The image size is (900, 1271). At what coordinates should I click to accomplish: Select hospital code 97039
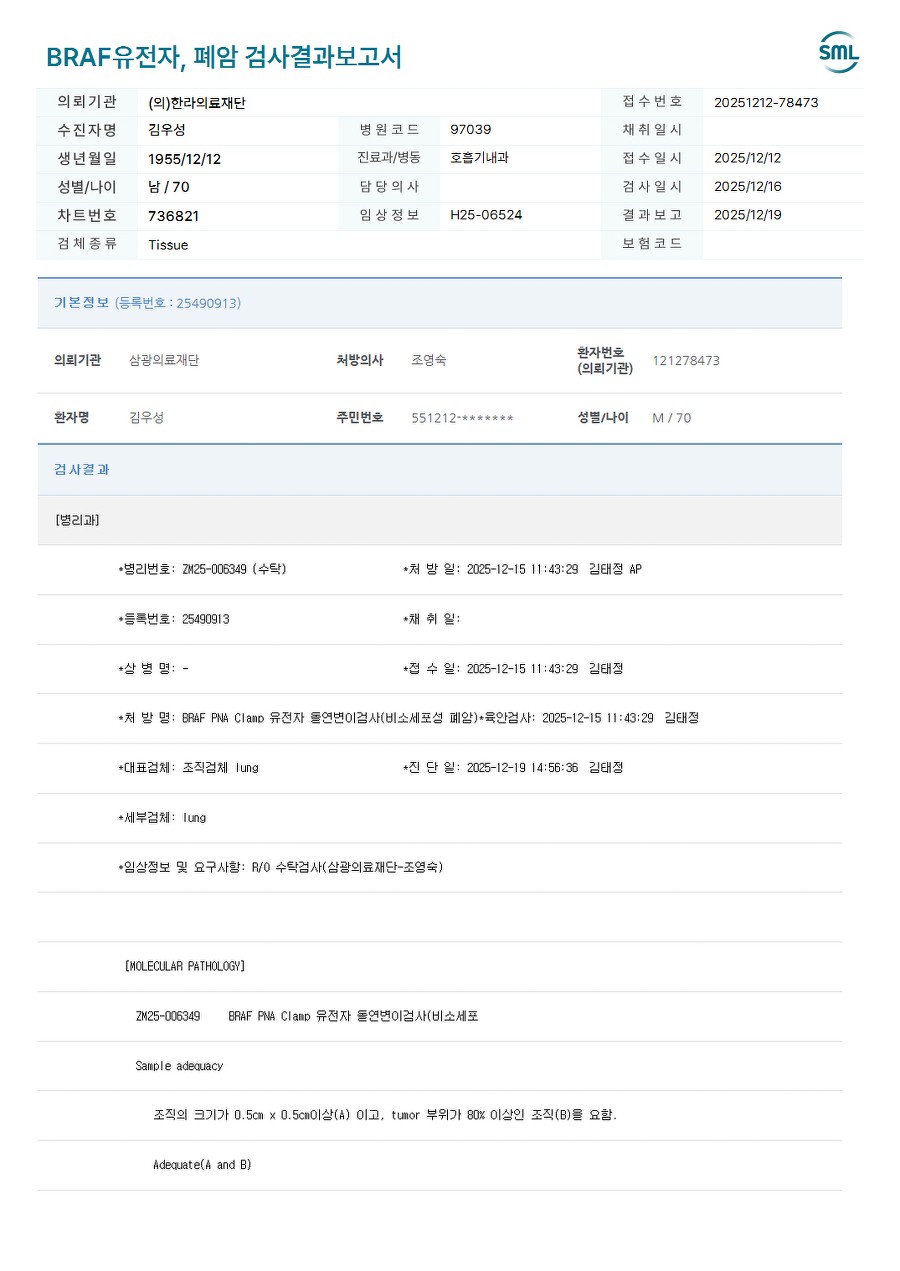point(471,130)
